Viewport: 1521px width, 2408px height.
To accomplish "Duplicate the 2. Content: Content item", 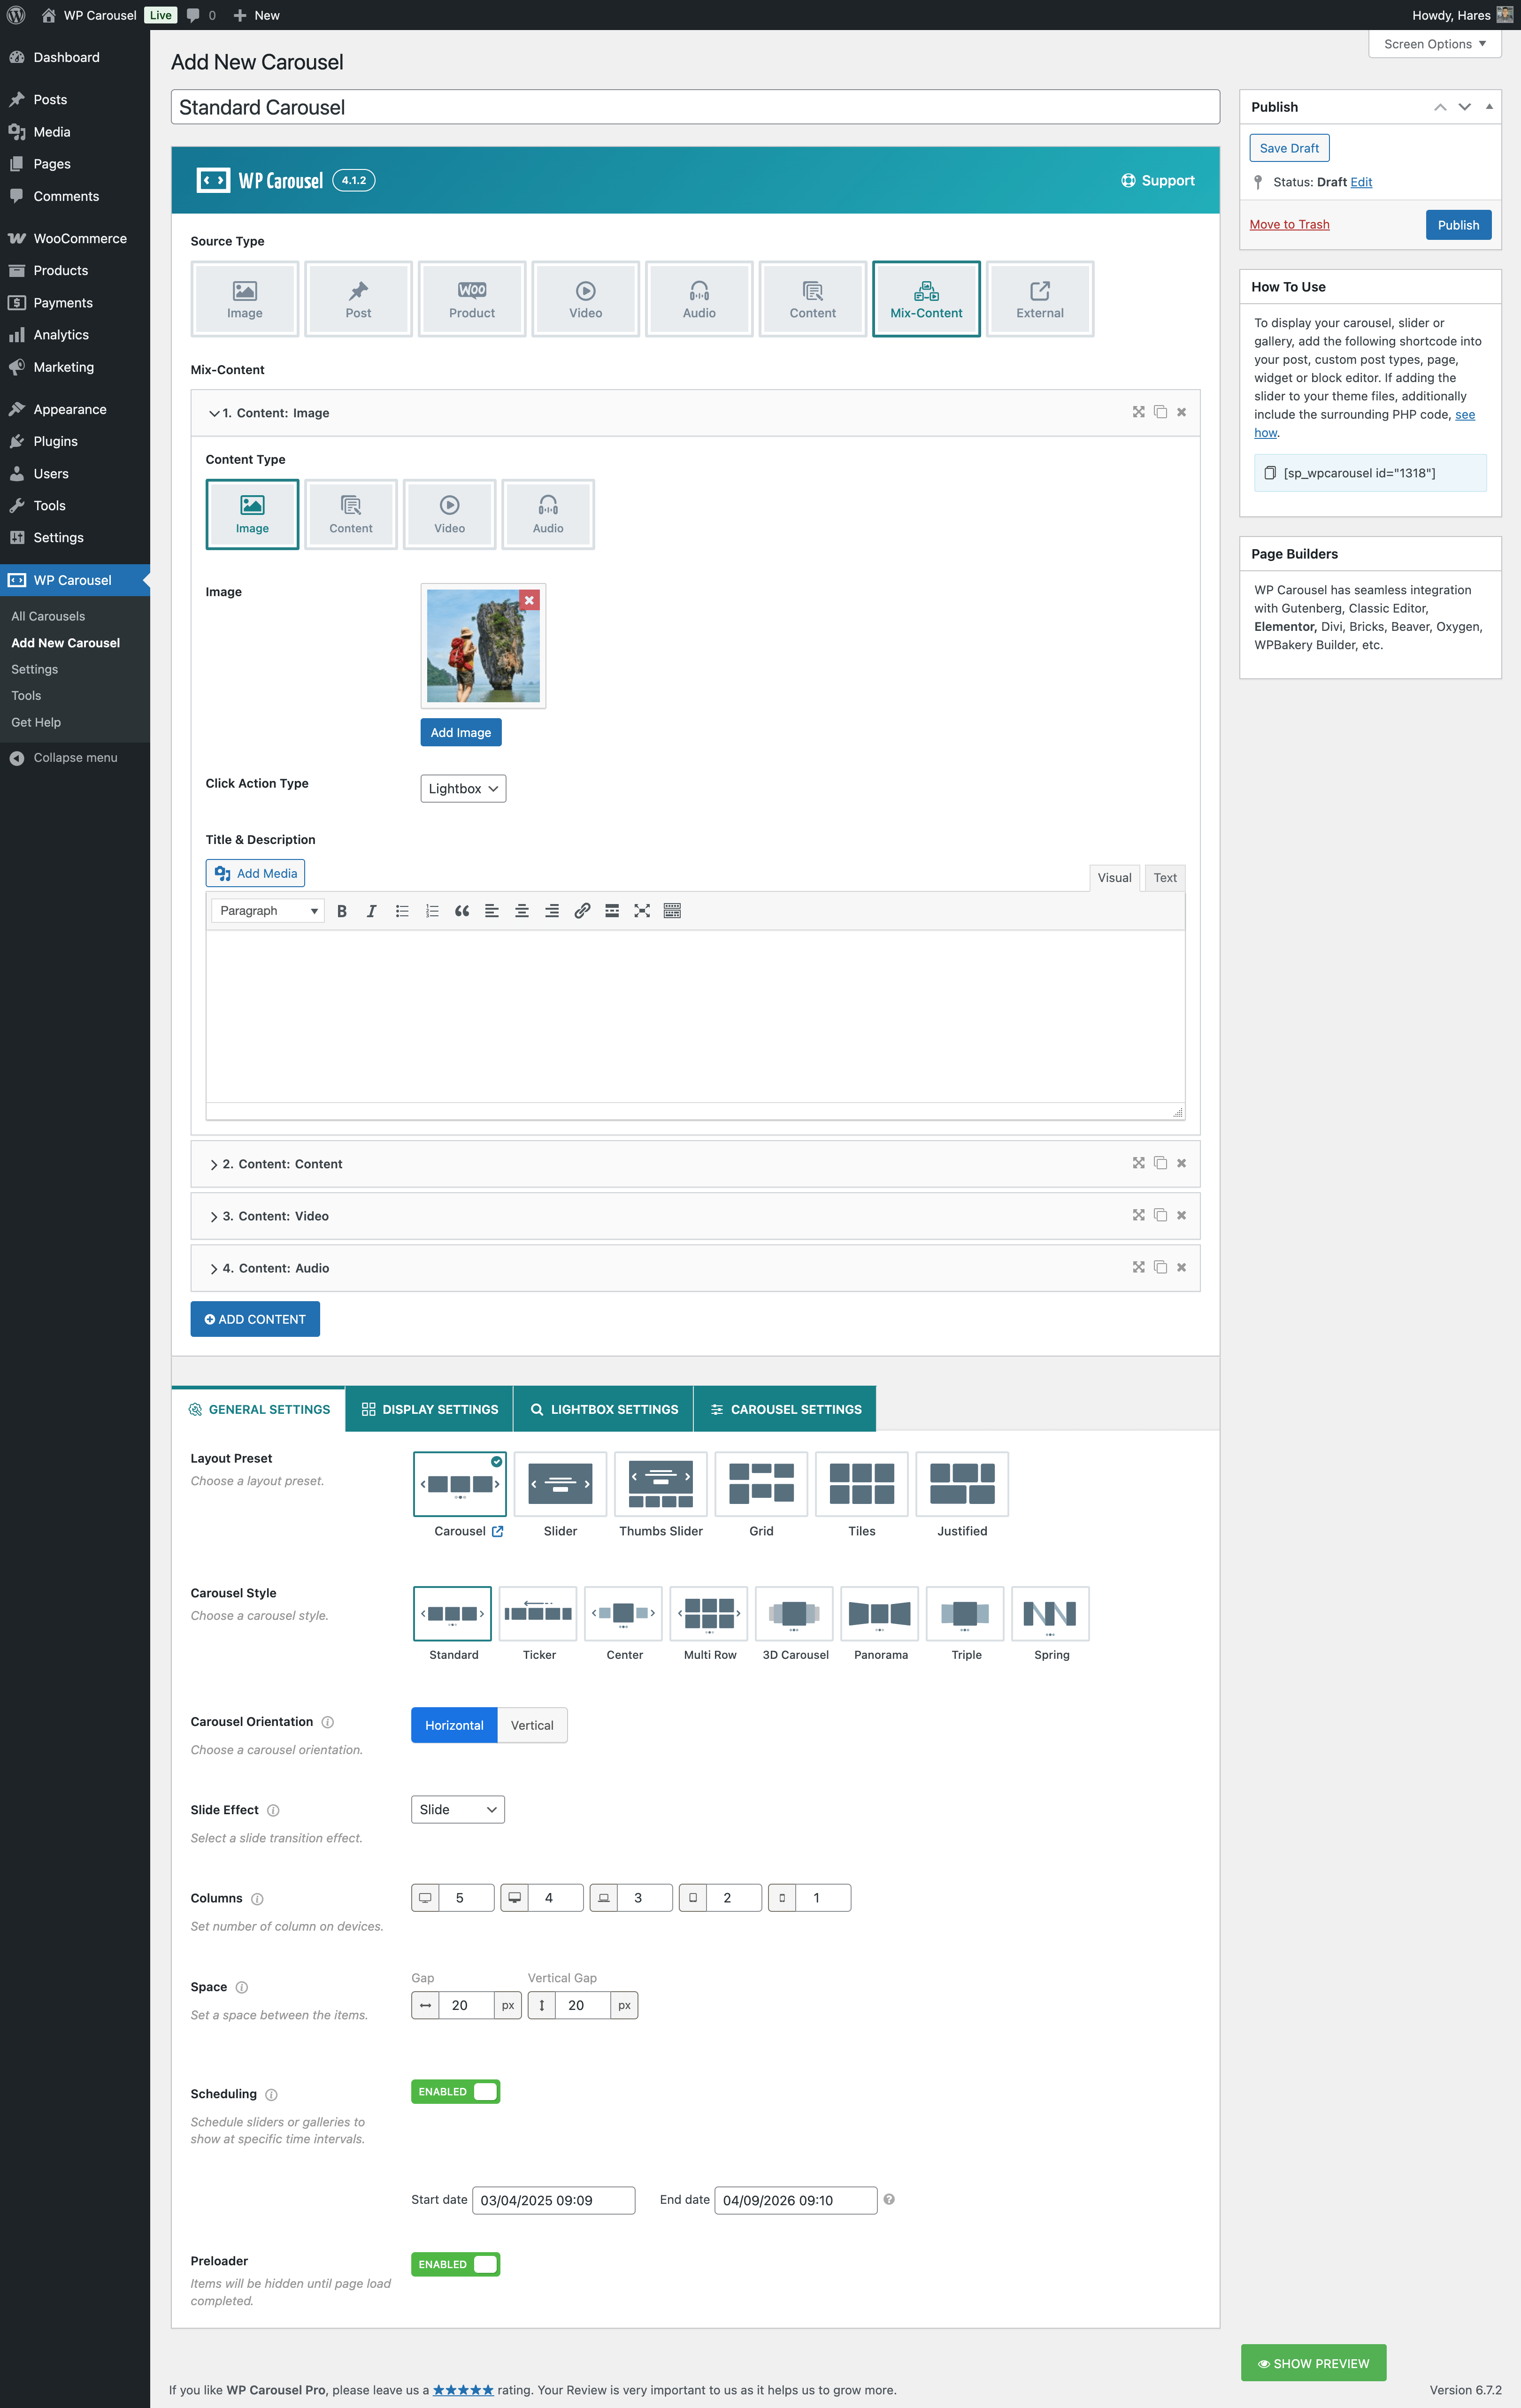I will [x=1160, y=1163].
